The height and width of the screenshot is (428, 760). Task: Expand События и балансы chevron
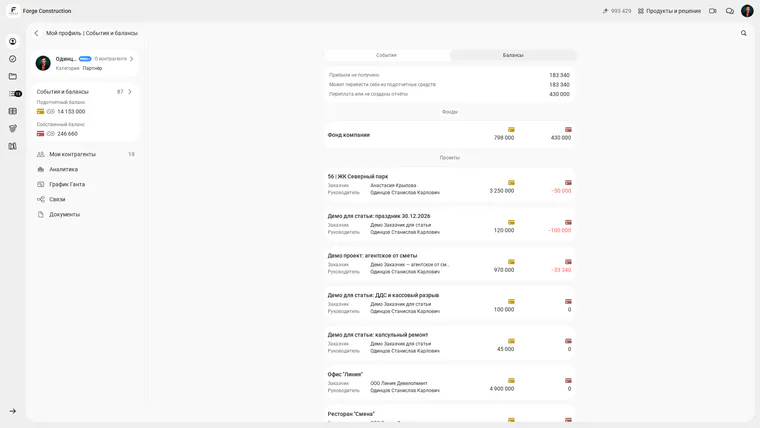tap(130, 92)
